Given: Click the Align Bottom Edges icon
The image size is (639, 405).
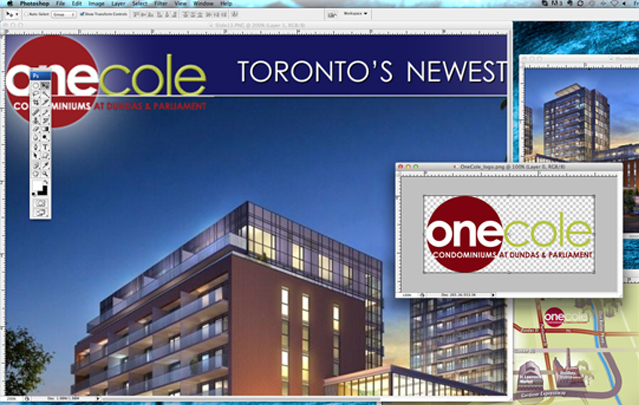Looking at the screenshot, I should point(151,14).
